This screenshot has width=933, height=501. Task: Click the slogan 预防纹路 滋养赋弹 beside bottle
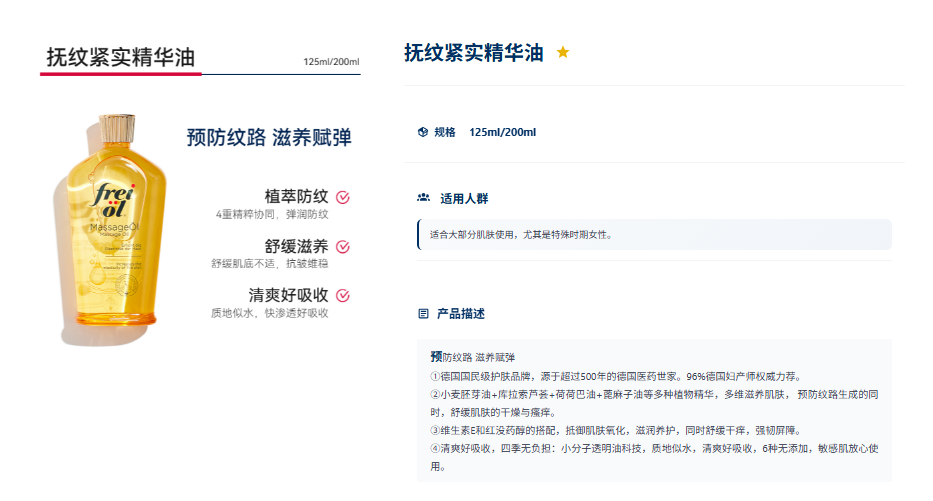click(x=269, y=137)
